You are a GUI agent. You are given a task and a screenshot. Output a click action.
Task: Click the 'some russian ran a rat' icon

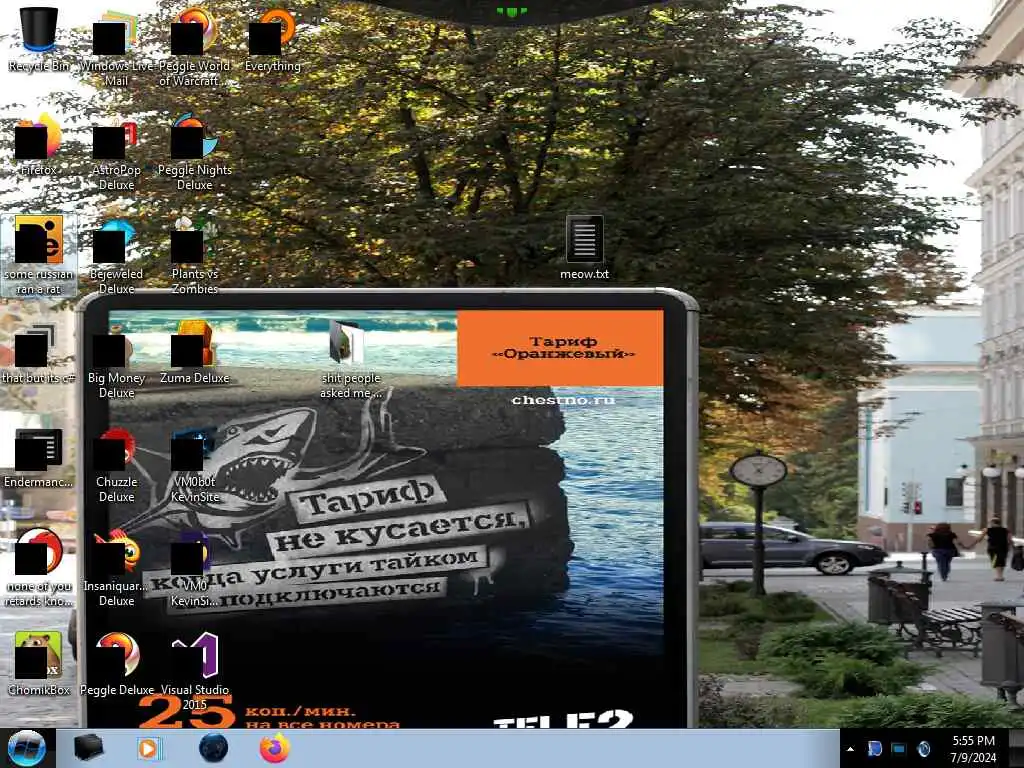pyautogui.click(x=39, y=255)
